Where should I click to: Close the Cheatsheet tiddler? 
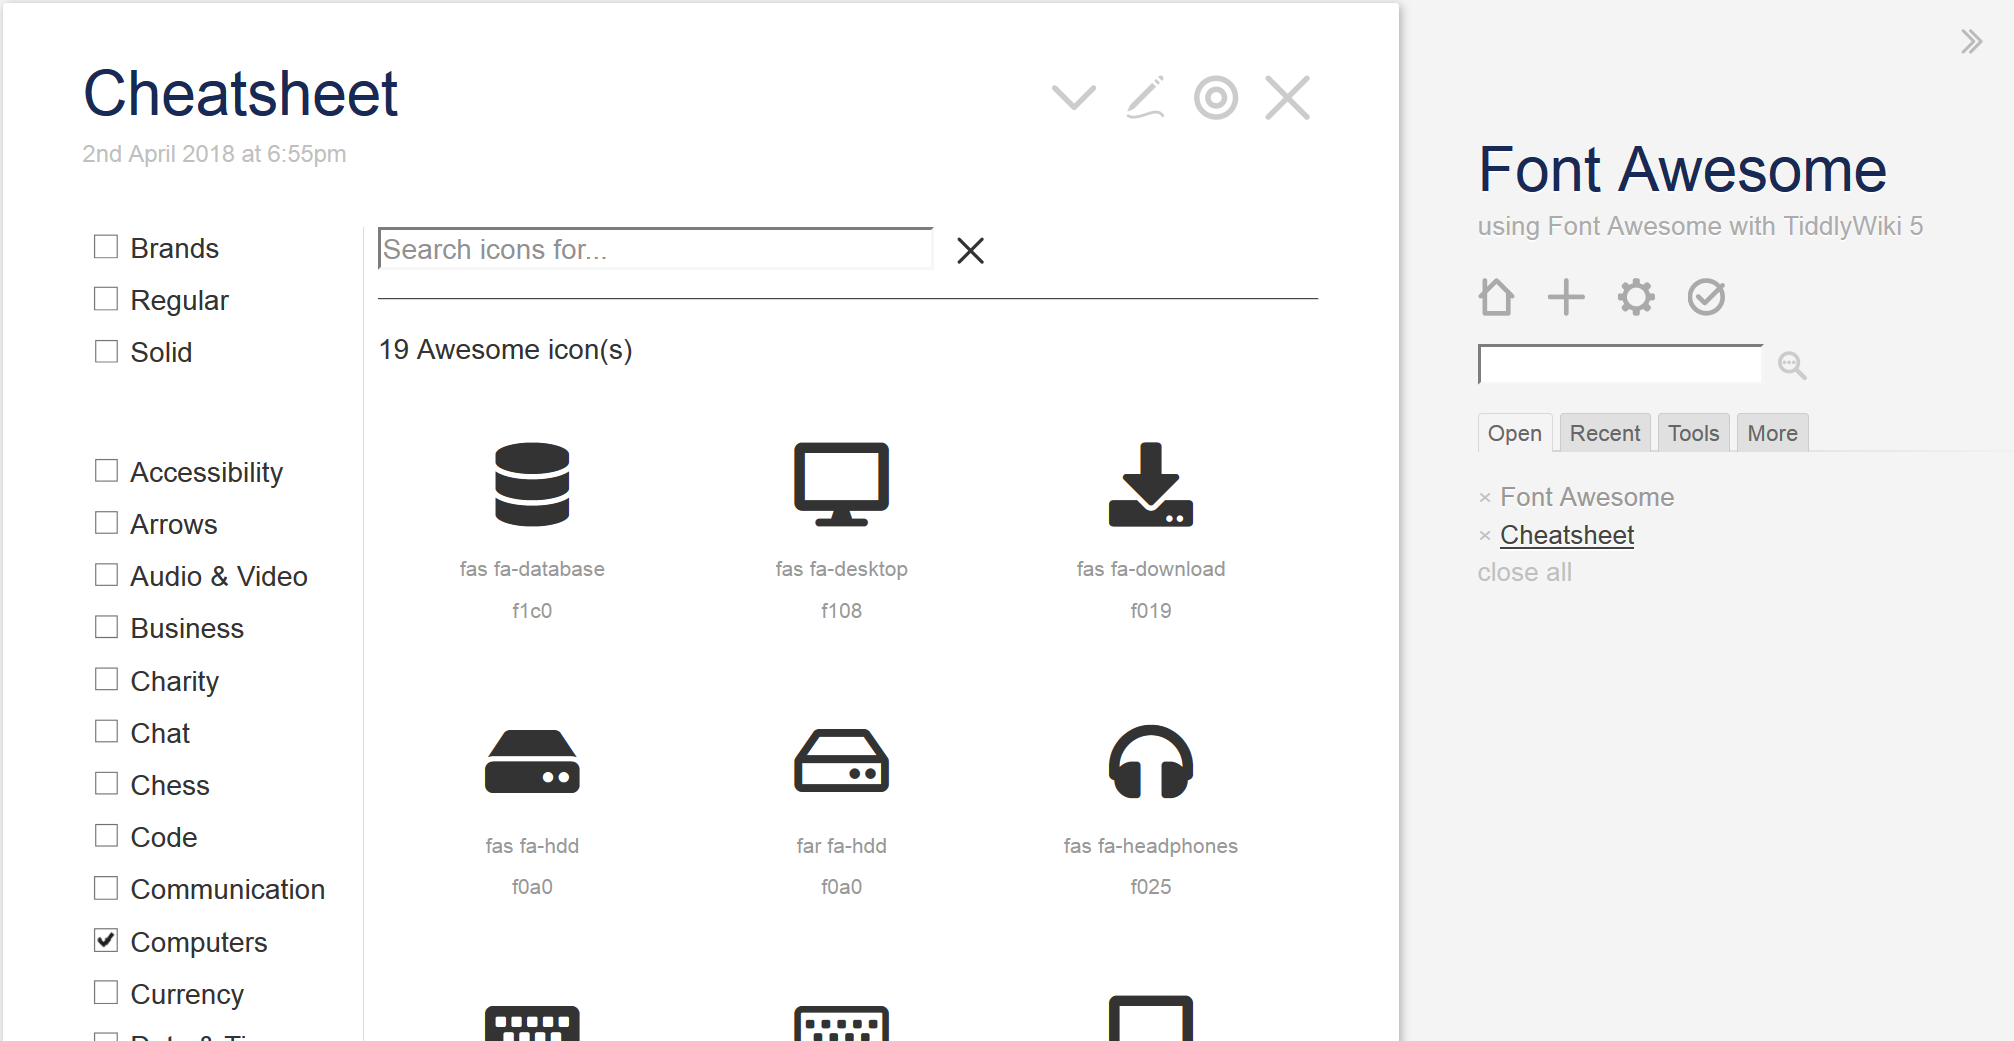(x=1287, y=97)
